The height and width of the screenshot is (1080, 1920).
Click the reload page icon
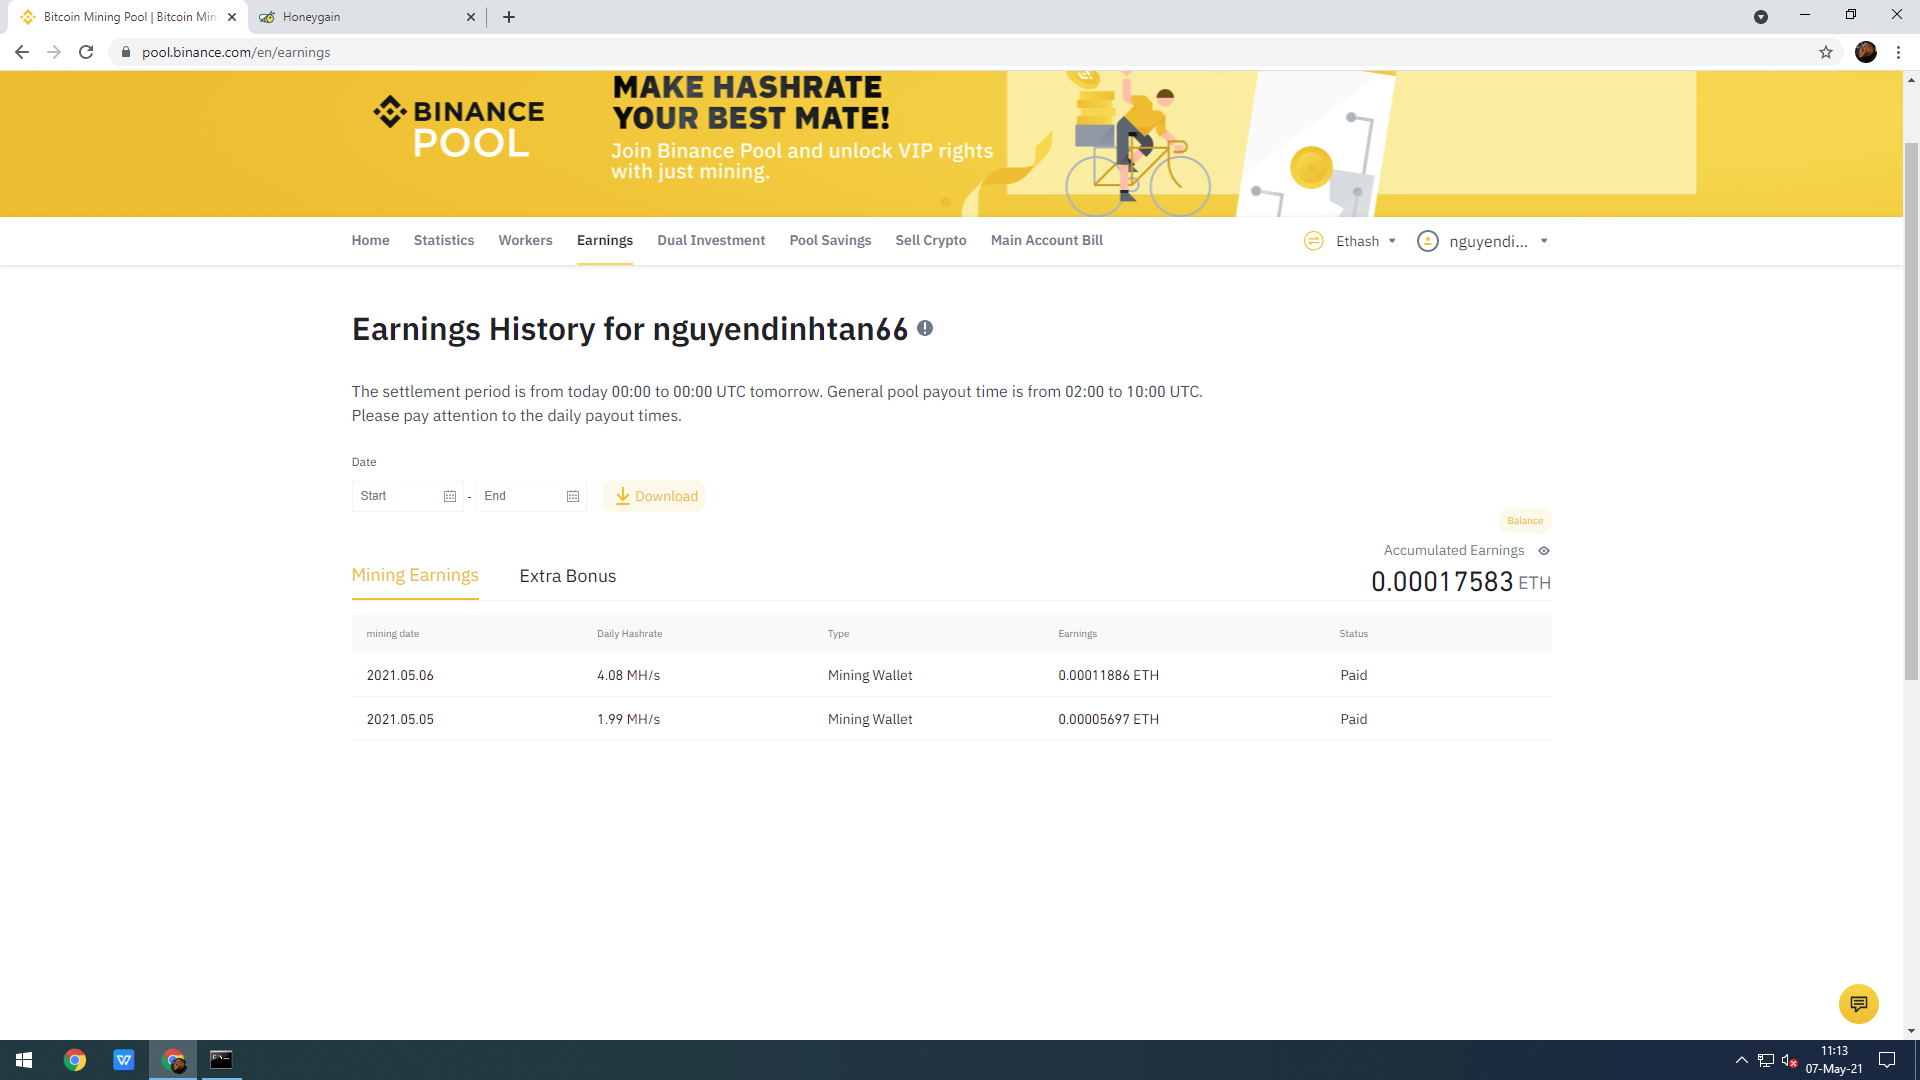click(86, 52)
